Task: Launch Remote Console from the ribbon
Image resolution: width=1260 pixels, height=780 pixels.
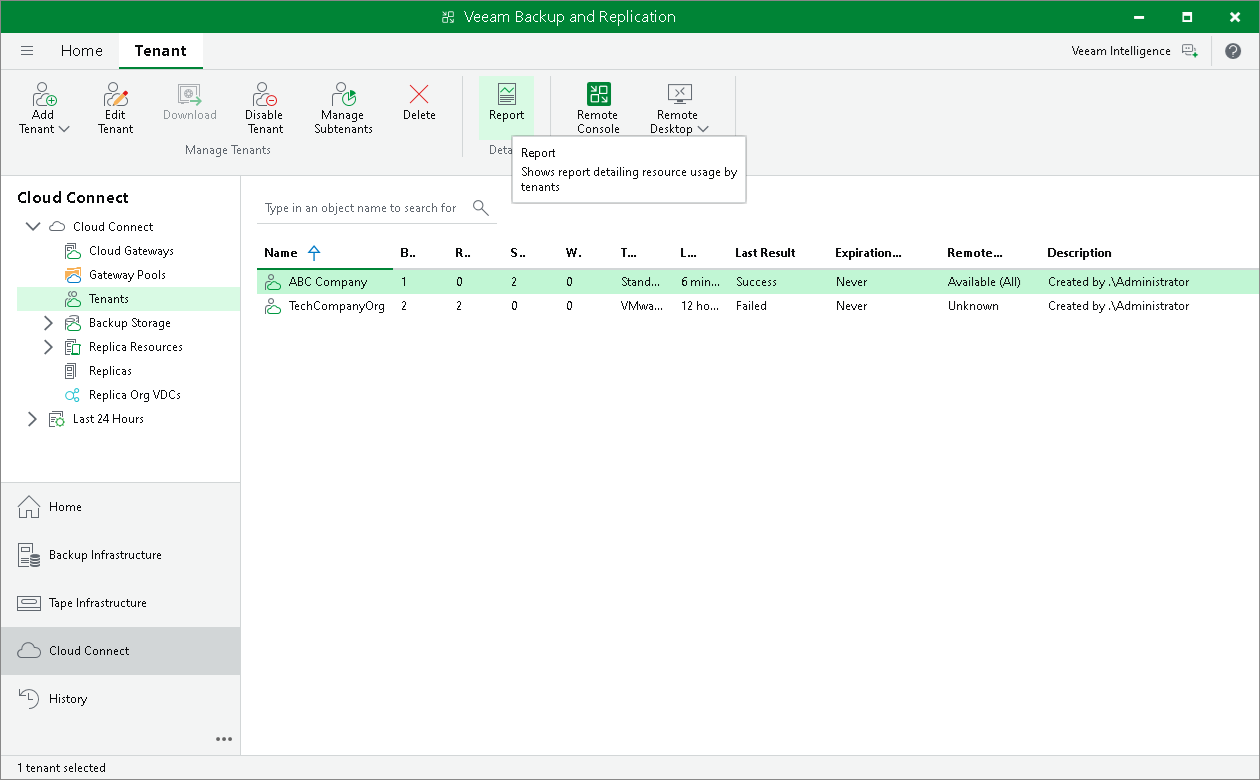Action: (x=598, y=109)
